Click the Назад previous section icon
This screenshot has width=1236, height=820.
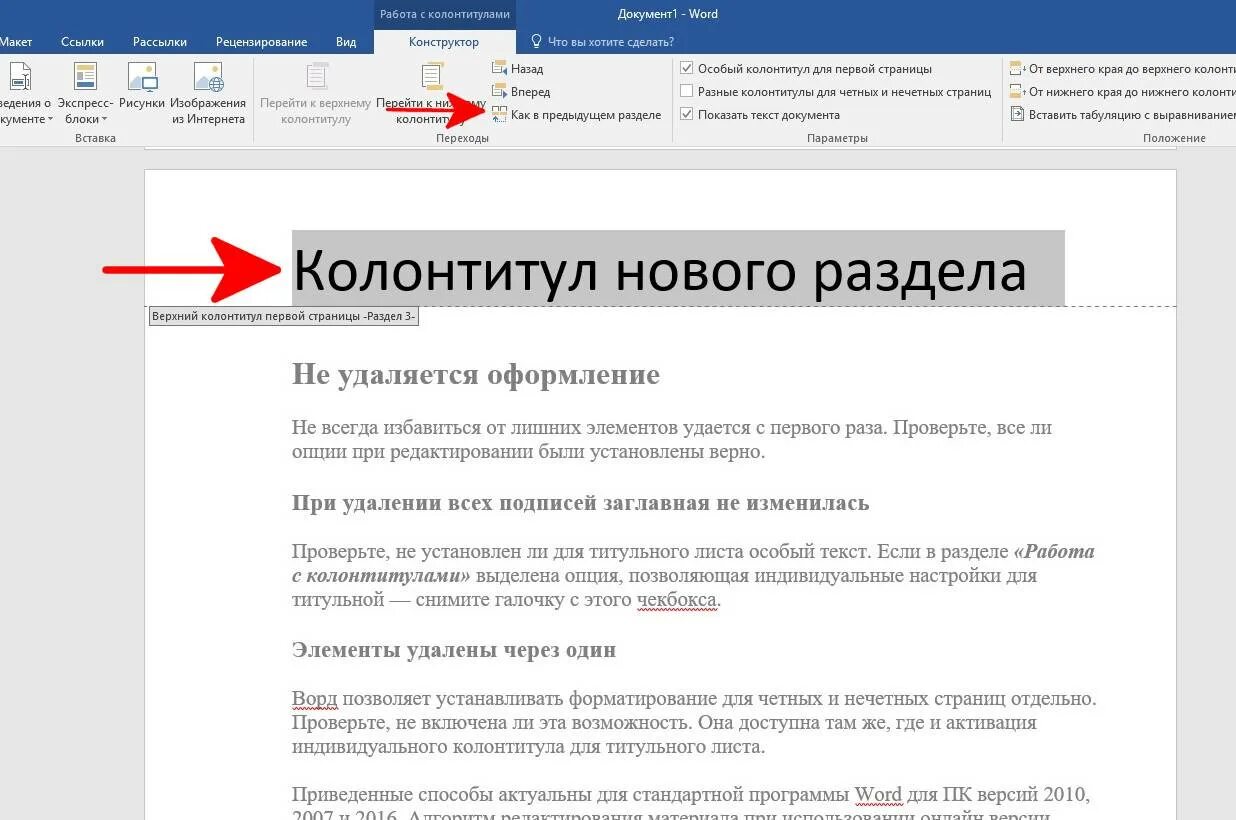500,69
